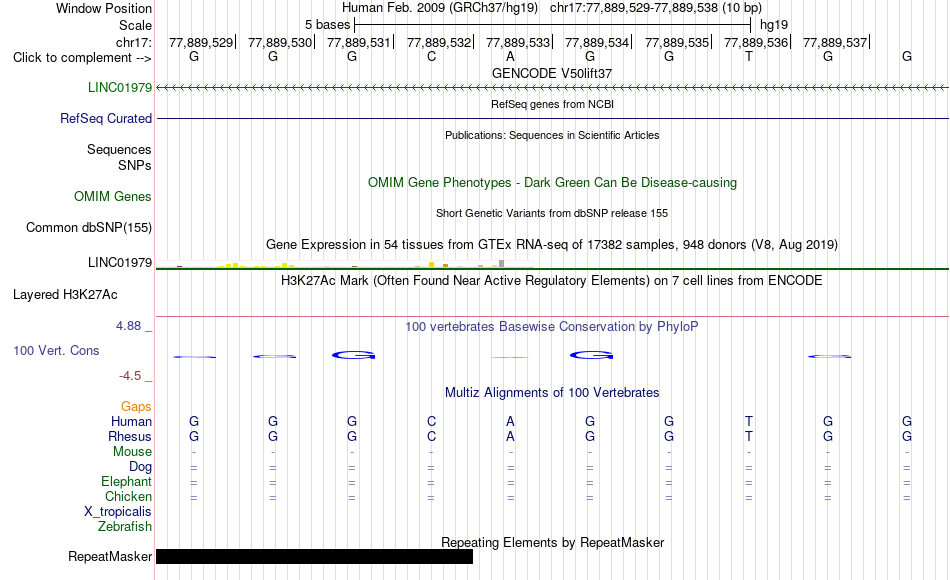Open the green LINC01979 GENCODE track label
The height and width of the screenshot is (580, 950).
pos(120,87)
